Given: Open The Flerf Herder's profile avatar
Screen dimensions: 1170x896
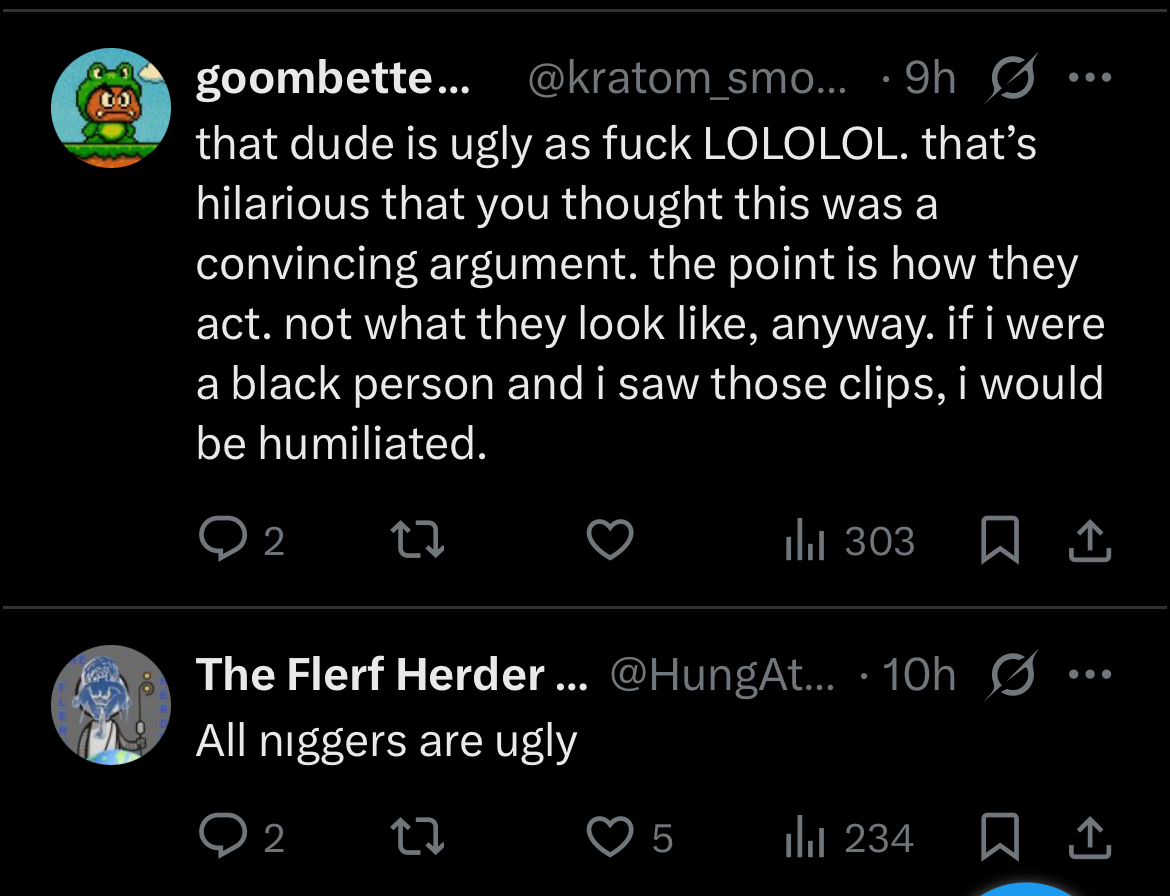Looking at the screenshot, I should tap(111, 705).
